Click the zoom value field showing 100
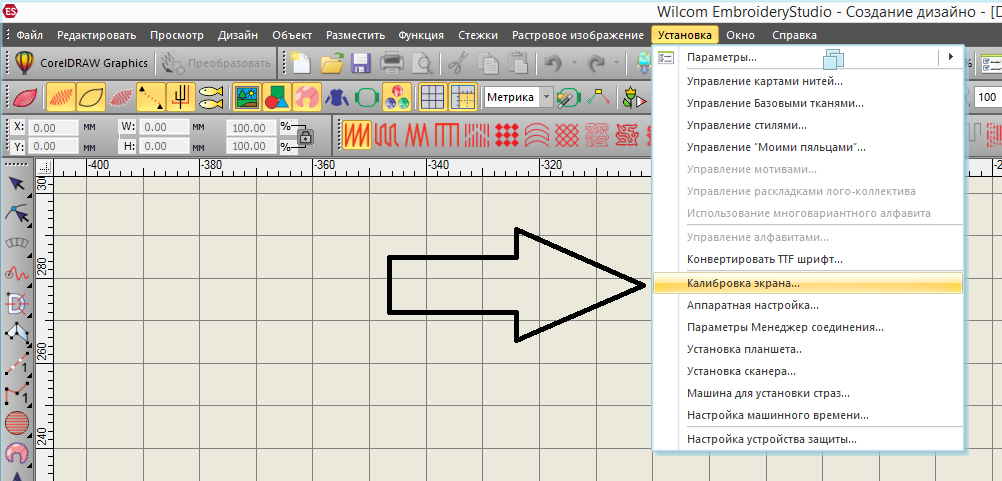This screenshot has height=481, width=1002. (988, 97)
